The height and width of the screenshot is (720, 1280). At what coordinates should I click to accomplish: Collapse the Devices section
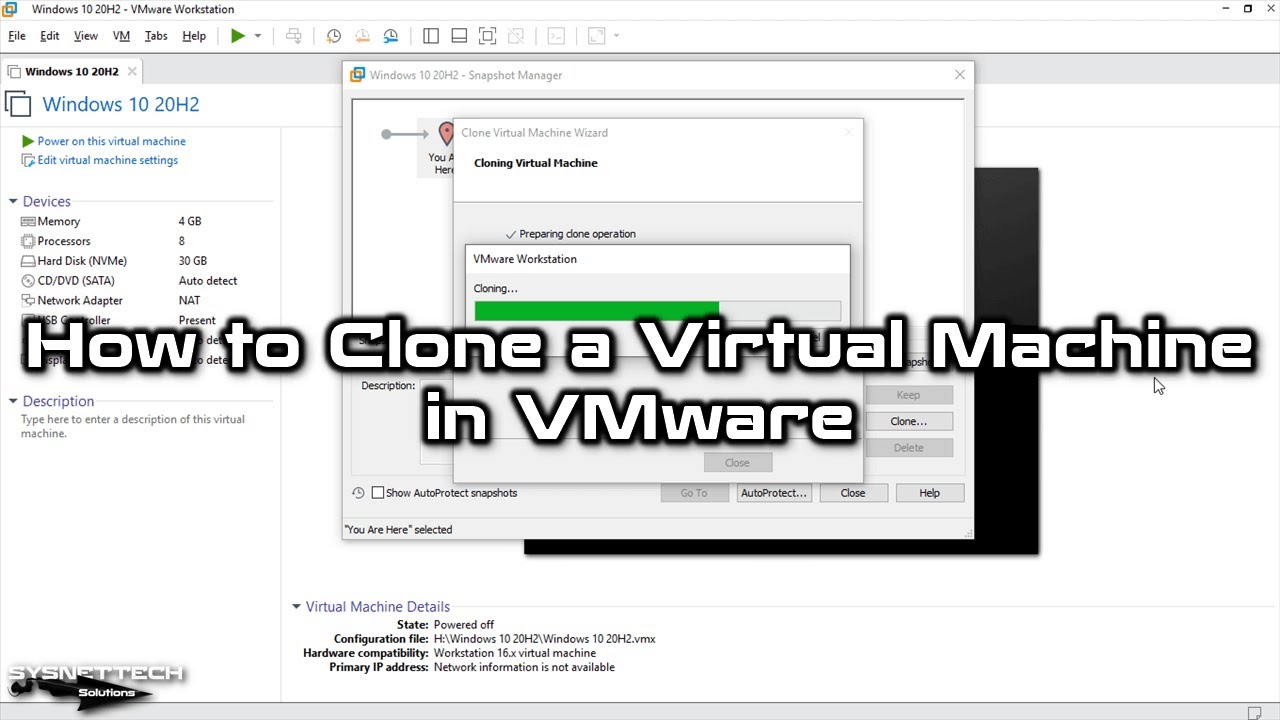click(x=13, y=202)
